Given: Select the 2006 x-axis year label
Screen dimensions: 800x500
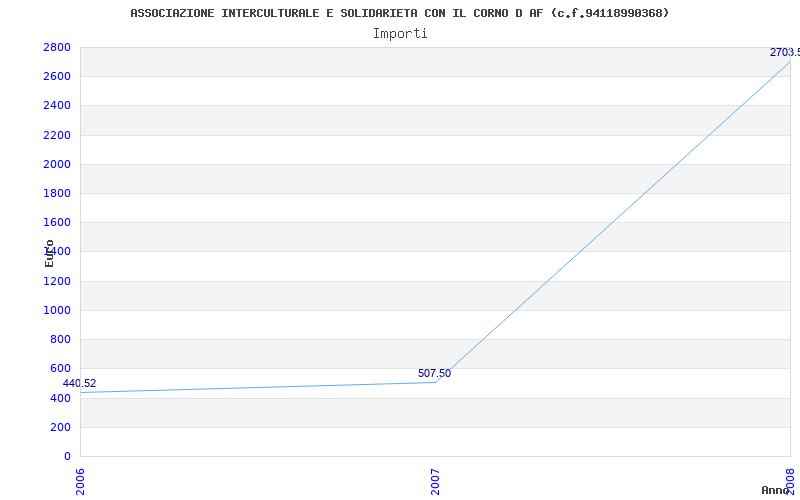Looking at the screenshot, I should (x=80, y=482).
